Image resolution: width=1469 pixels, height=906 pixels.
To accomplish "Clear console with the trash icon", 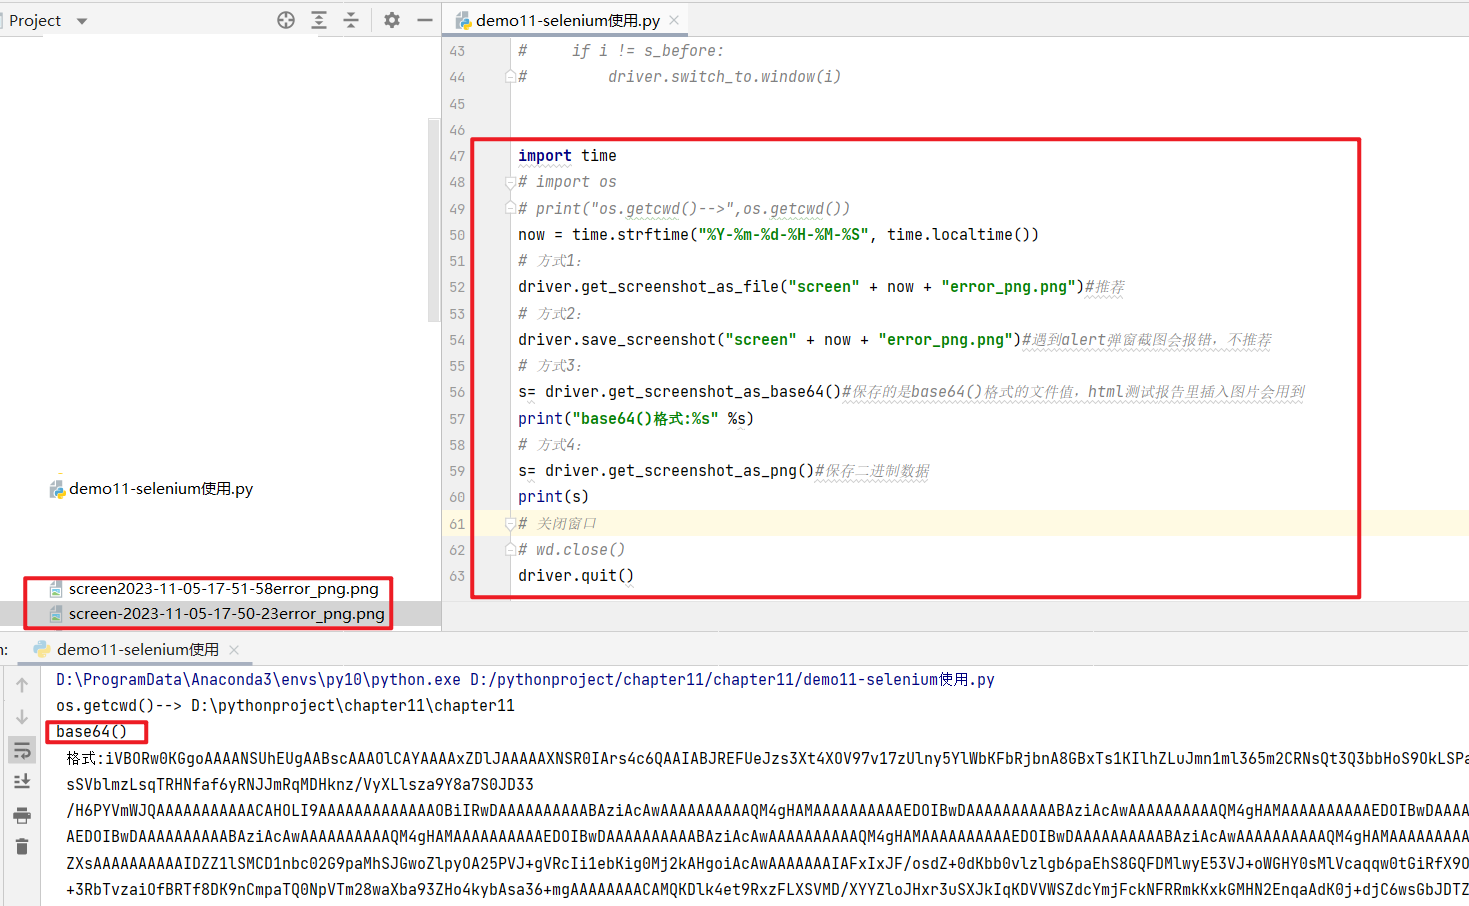I will click(22, 847).
